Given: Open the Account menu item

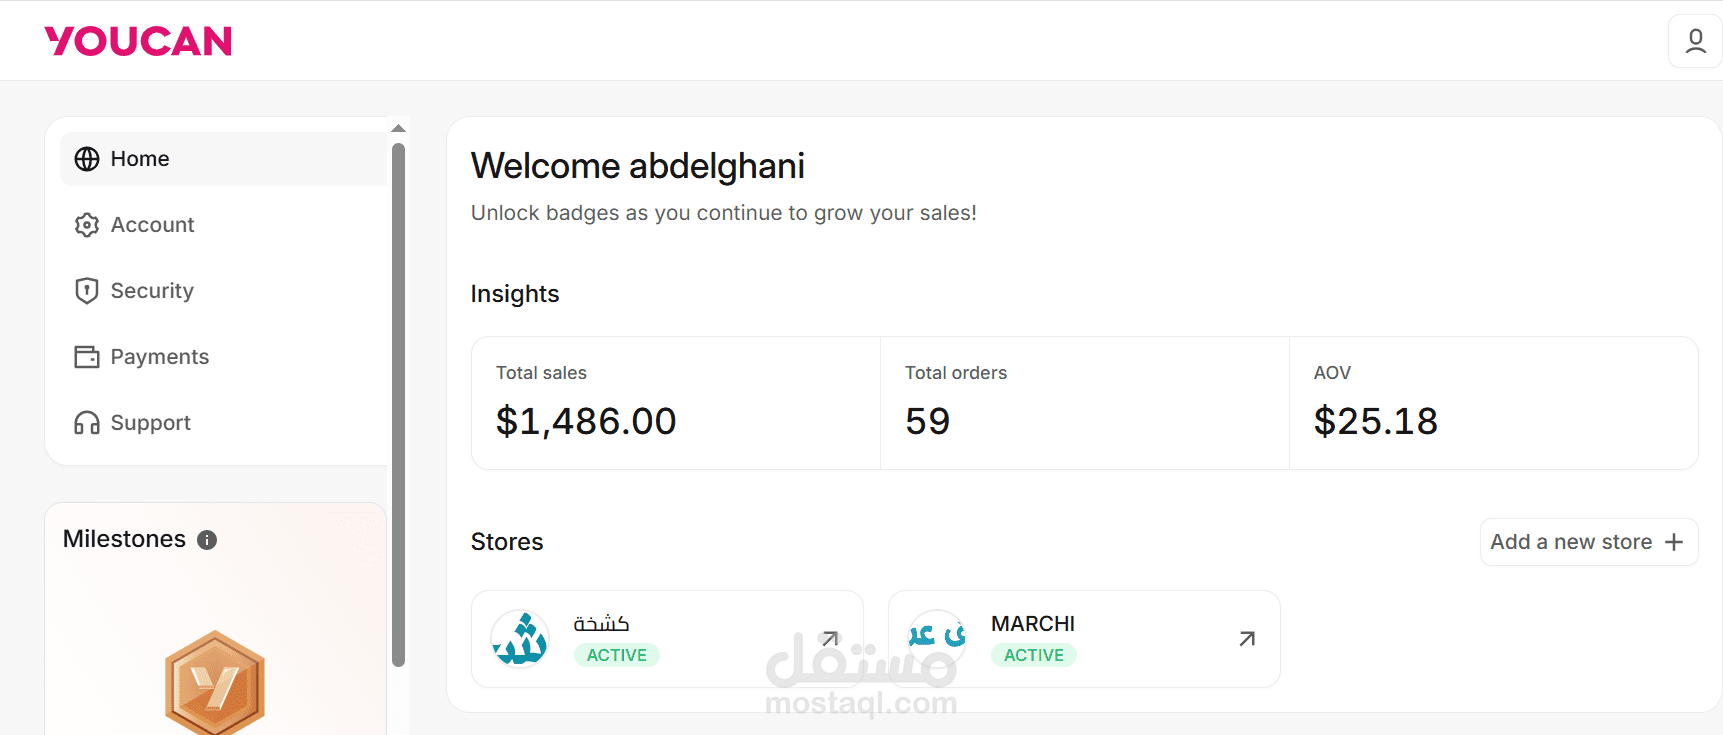Looking at the screenshot, I should 152,225.
